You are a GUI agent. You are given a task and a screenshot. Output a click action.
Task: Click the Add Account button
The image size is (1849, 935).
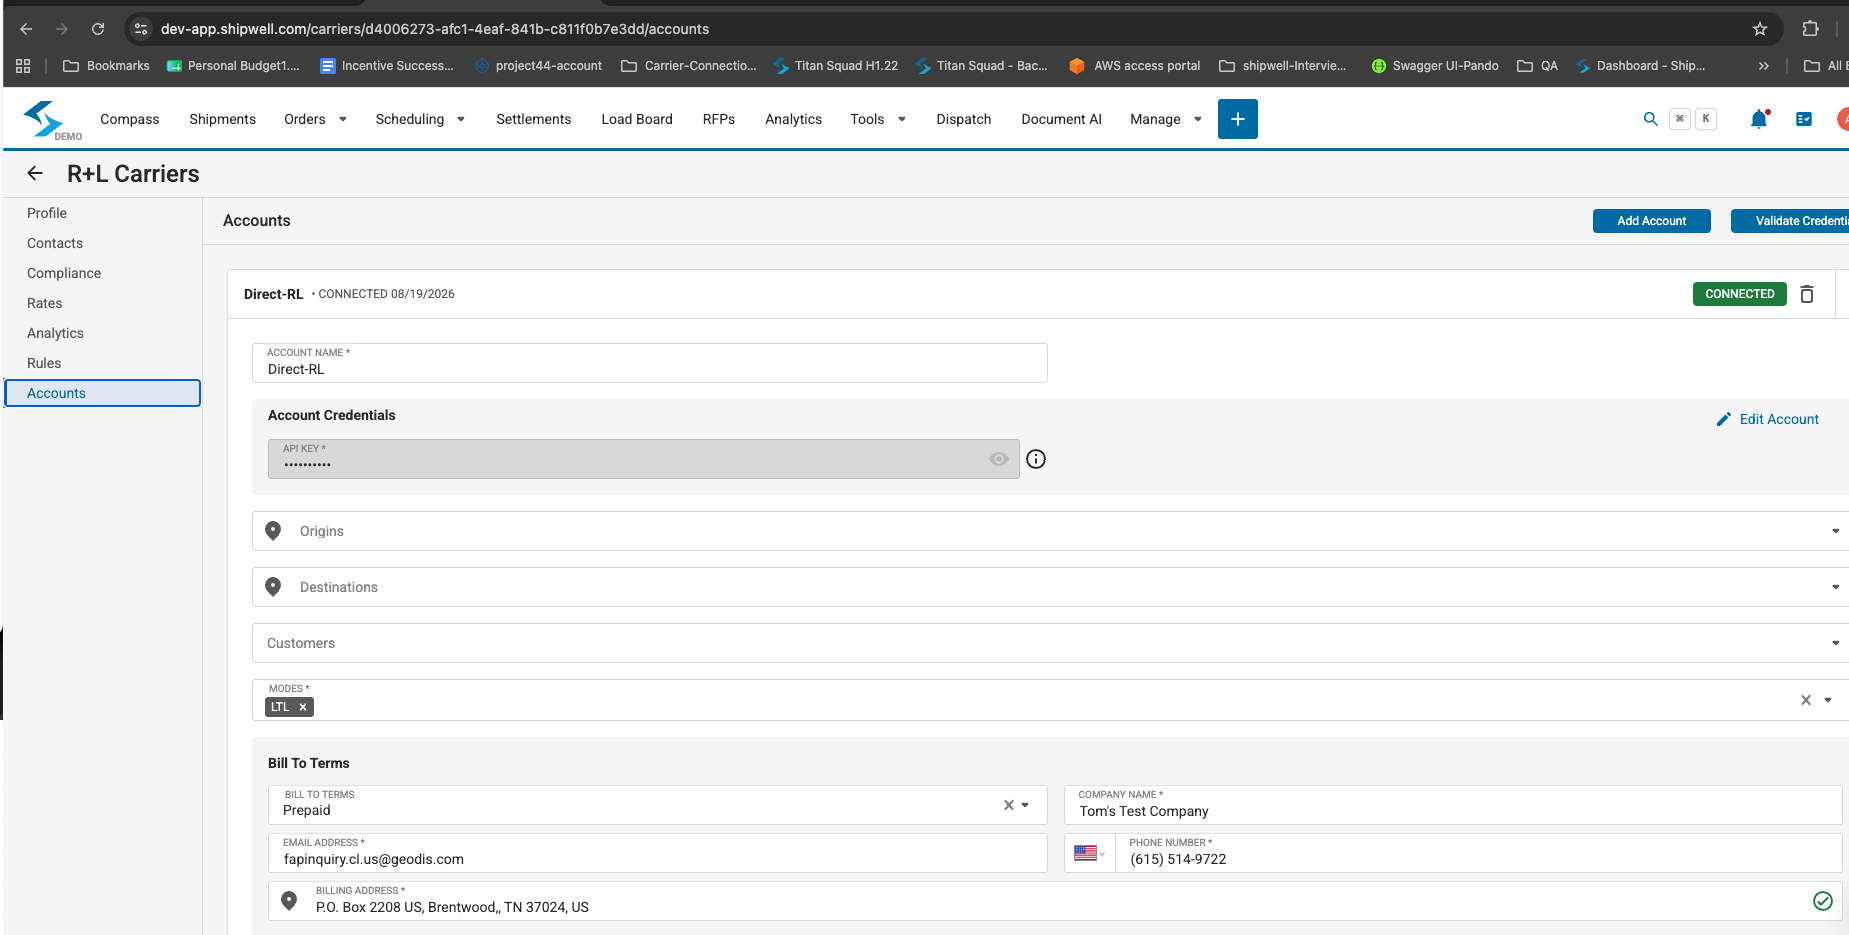[x=1651, y=221]
